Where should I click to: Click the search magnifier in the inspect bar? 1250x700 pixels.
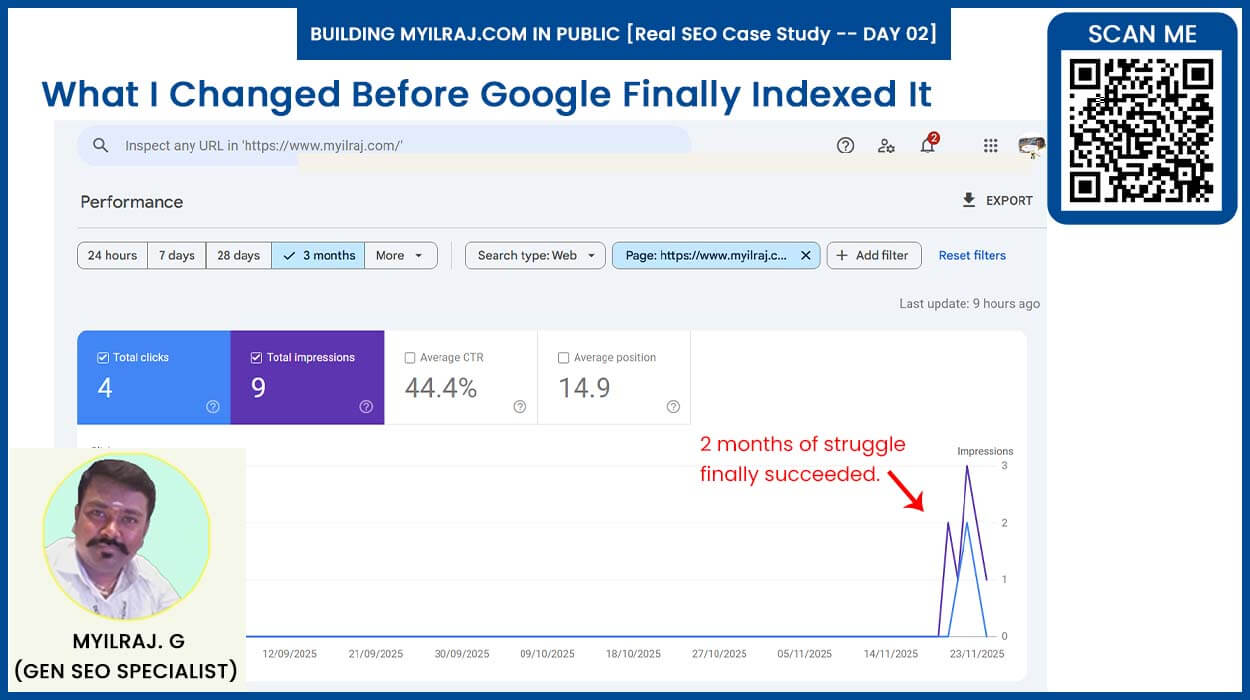click(100, 144)
